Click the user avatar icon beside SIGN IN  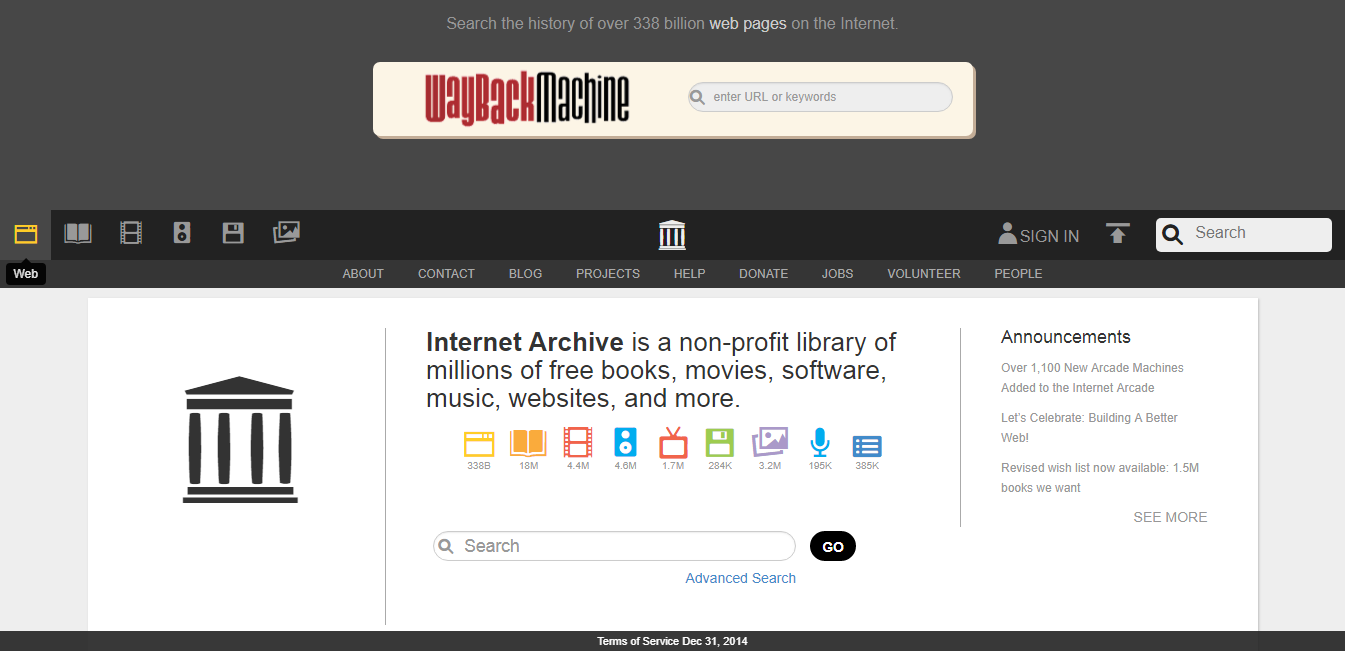(1007, 233)
